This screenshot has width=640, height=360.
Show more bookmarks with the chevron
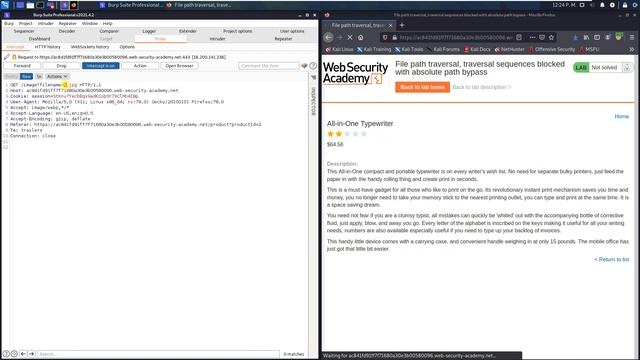tap(631, 49)
